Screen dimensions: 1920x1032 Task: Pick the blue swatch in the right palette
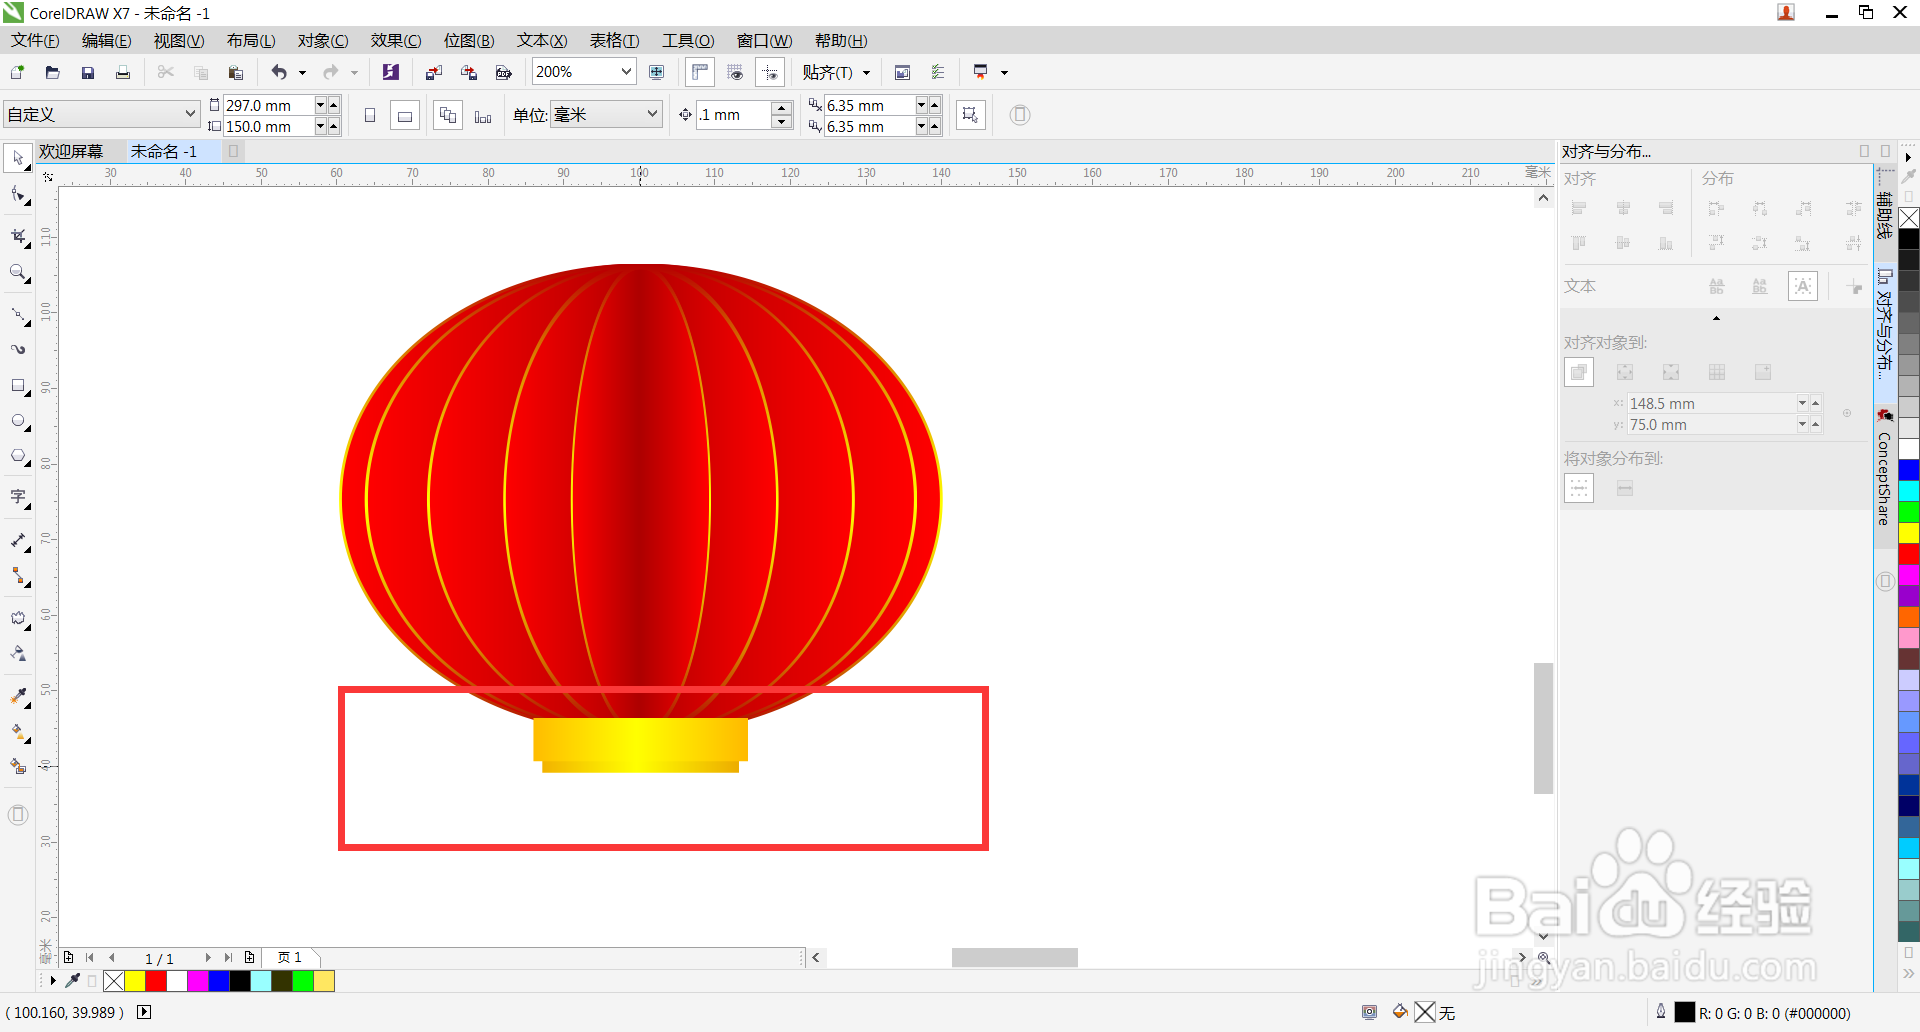(x=1909, y=470)
